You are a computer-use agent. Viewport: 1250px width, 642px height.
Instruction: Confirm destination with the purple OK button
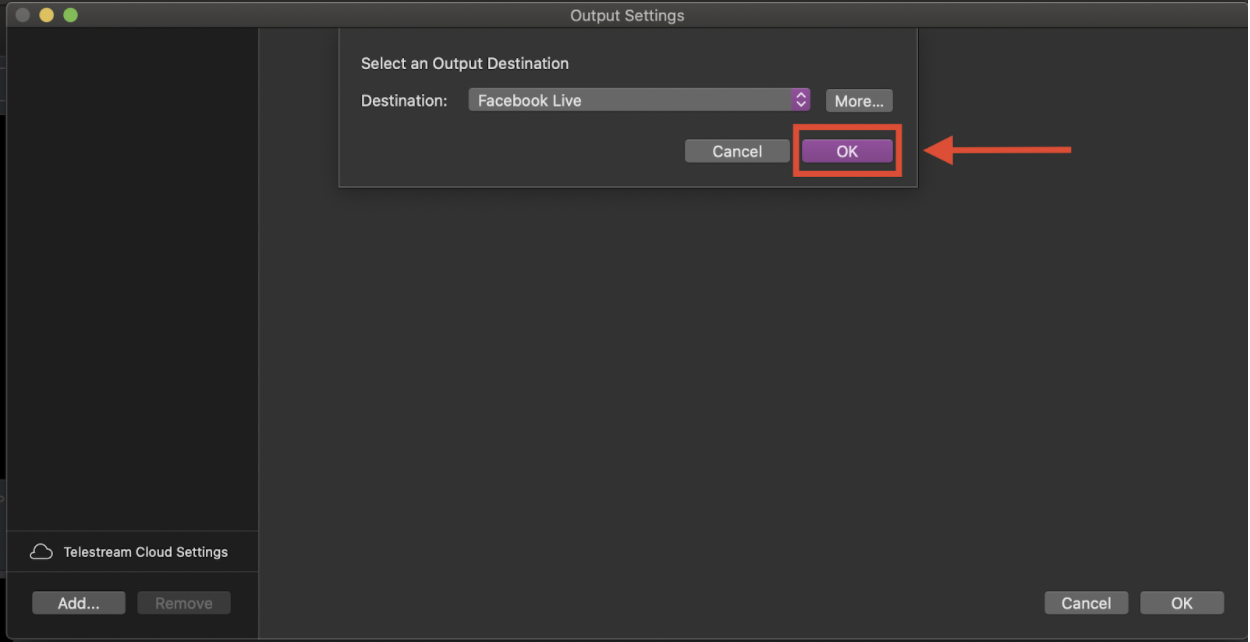click(x=847, y=151)
